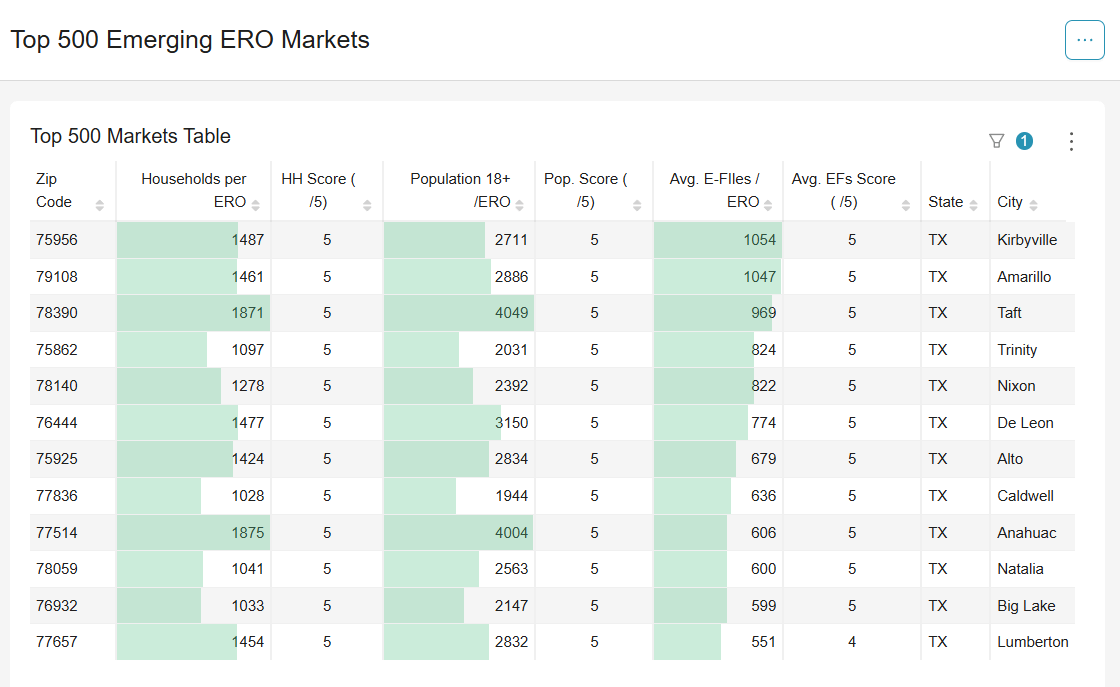This screenshot has height=687, width=1120.
Task: Select zip code 75956 cell
Action: [72, 240]
